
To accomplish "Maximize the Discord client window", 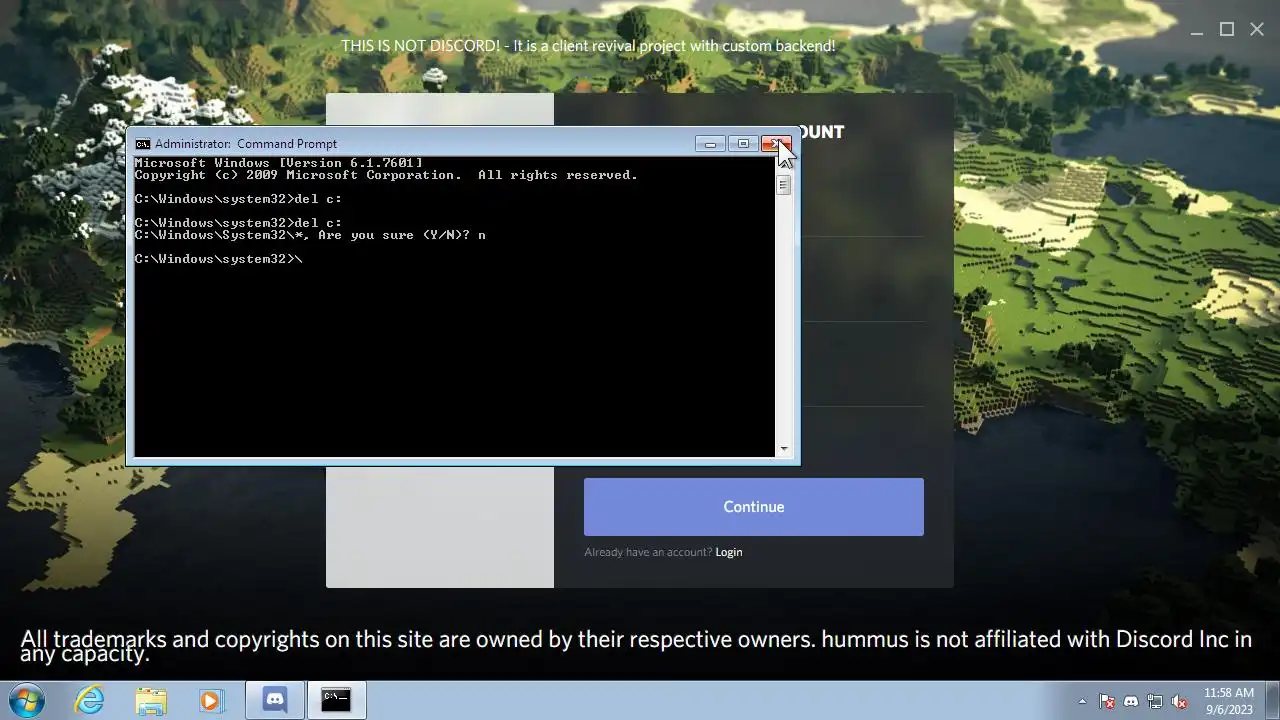I will pos(1227,30).
